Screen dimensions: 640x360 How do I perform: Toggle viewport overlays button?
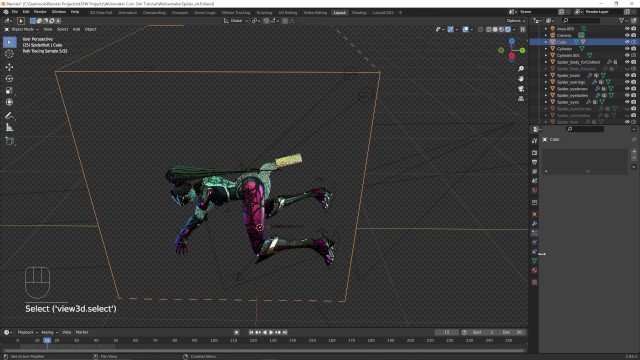coord(465,29)
